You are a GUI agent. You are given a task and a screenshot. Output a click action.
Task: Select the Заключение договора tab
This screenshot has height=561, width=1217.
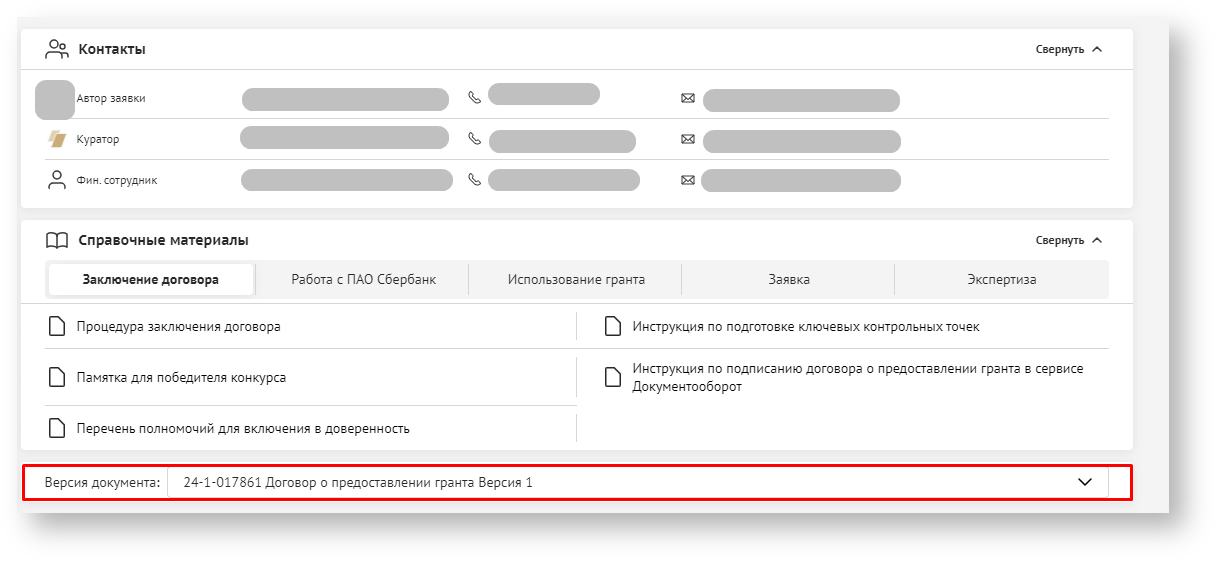pos(151,280)
